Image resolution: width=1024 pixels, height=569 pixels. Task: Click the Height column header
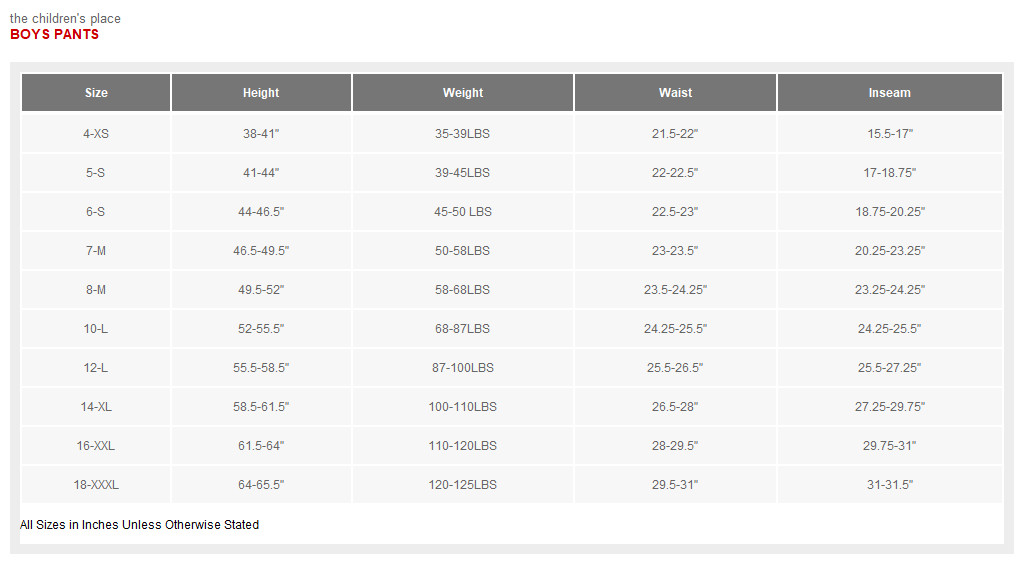261,93
